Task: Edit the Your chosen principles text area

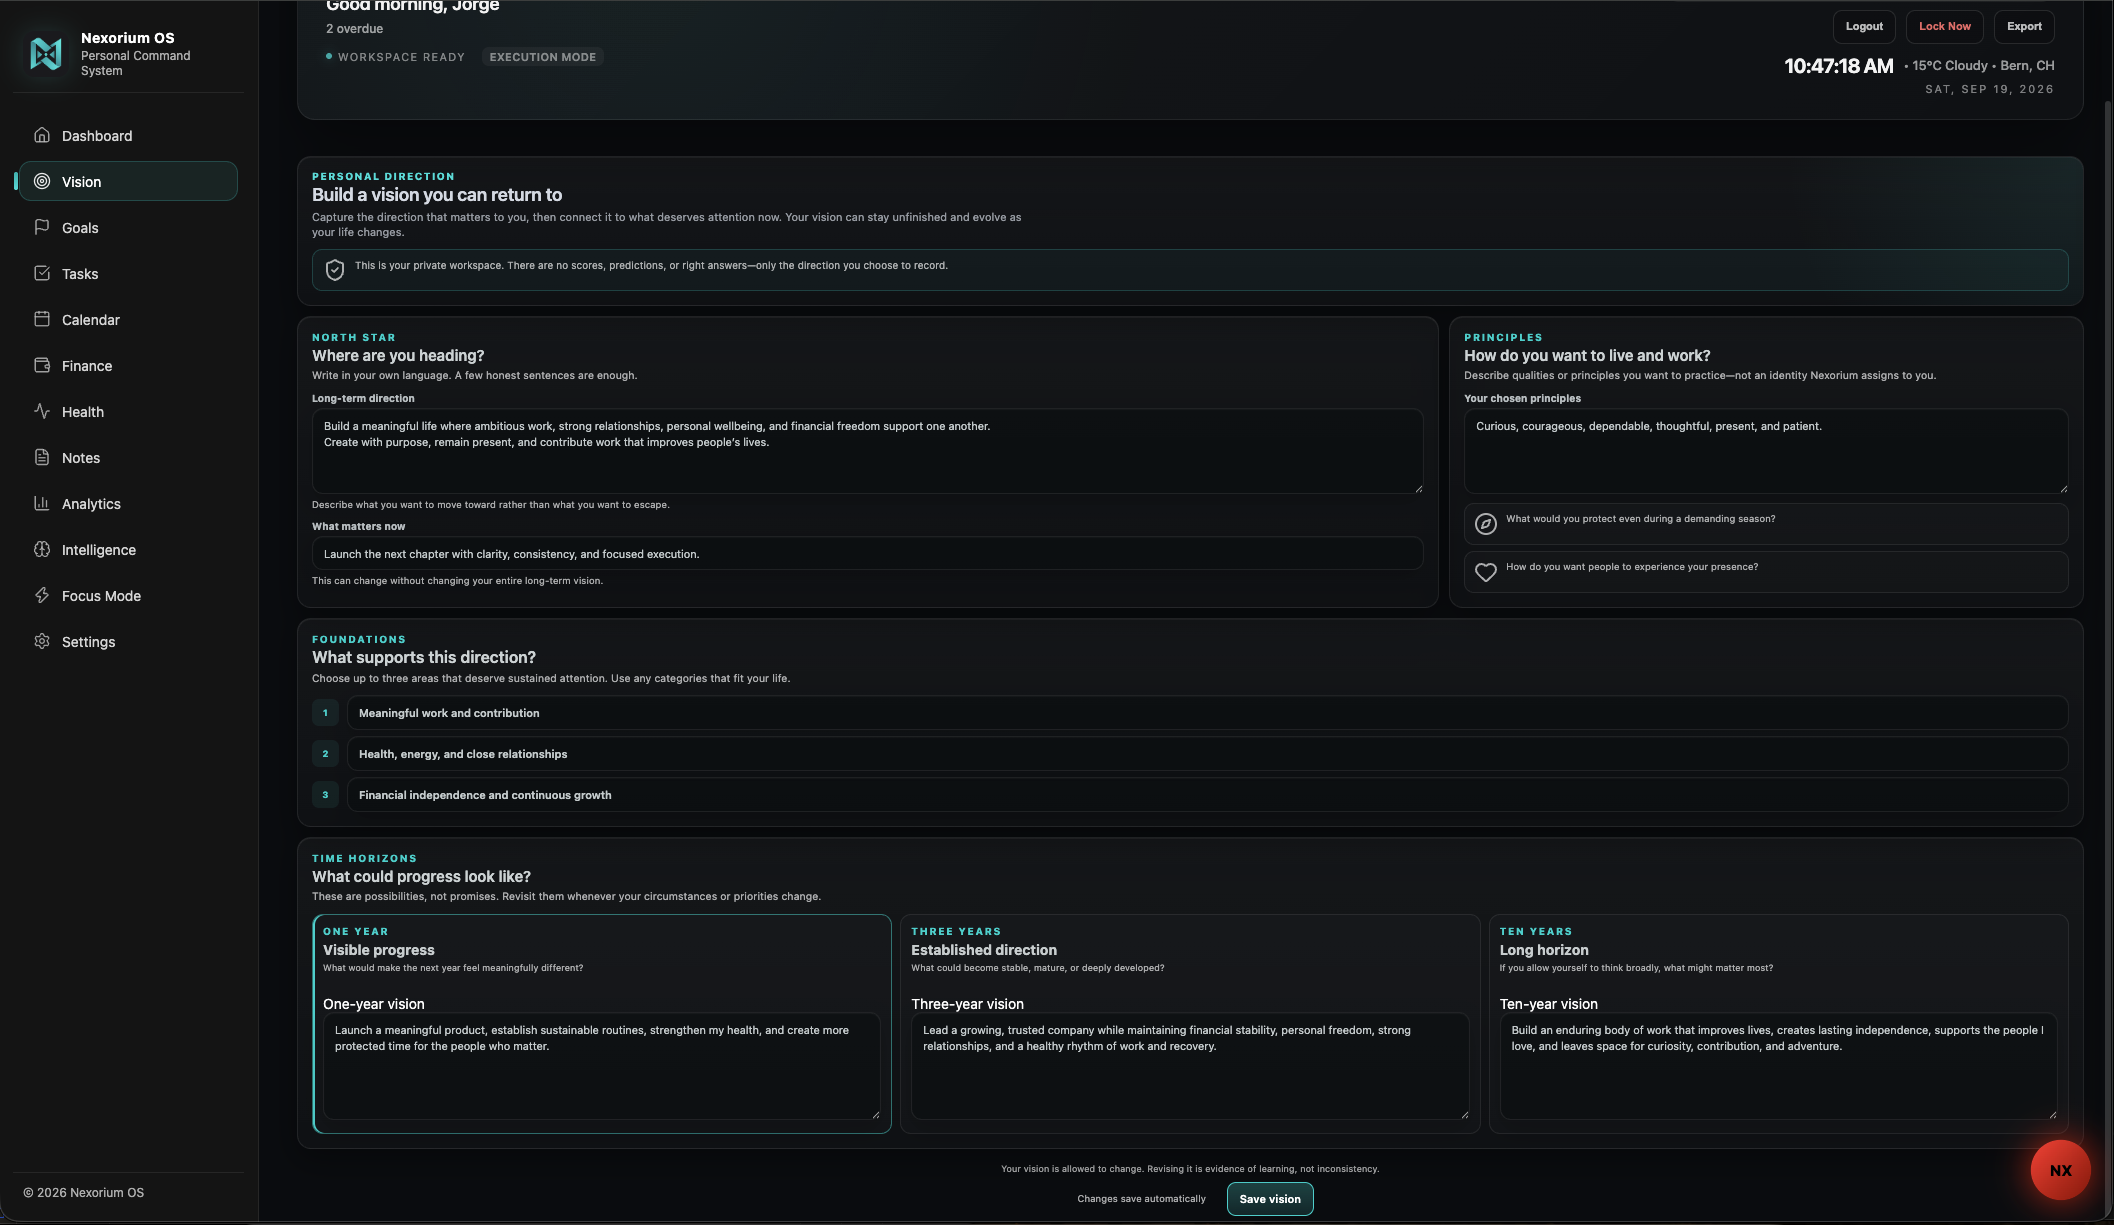Action: [1766, 451]
